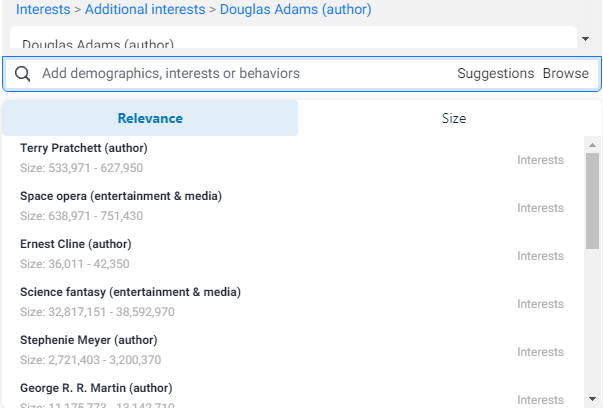Expand the dropdown arrow at top right

585,39
